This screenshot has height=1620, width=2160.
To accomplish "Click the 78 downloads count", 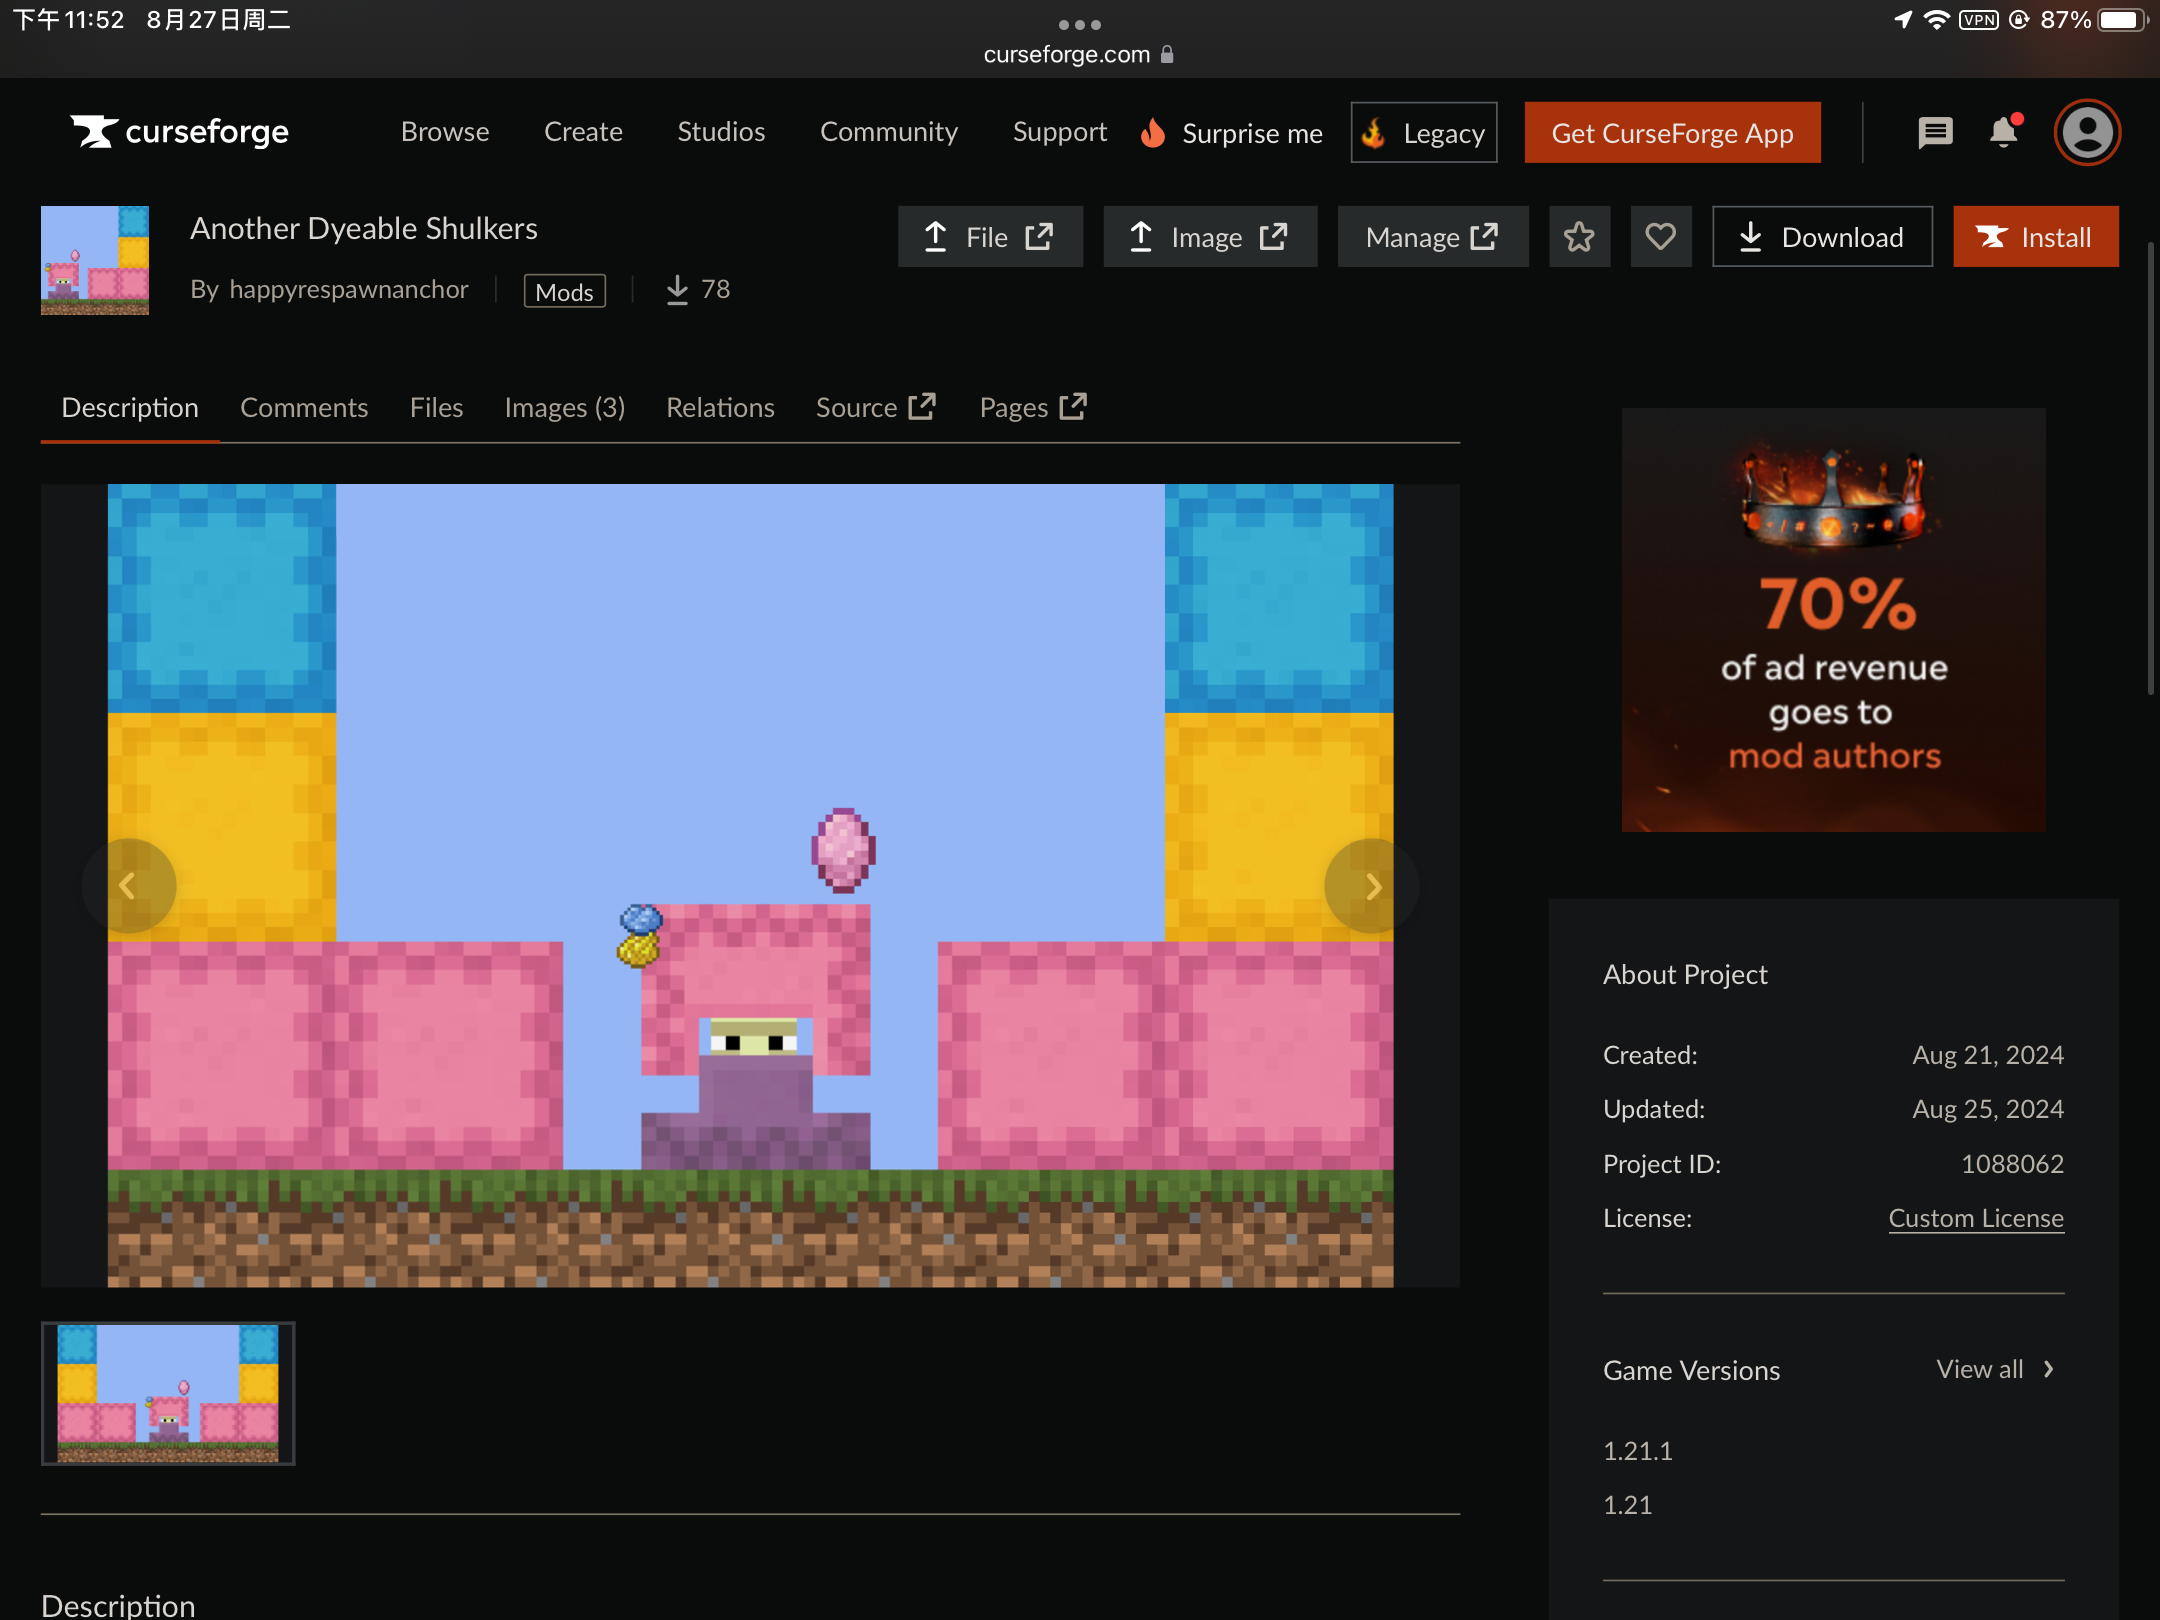I will tap(698, 289).
